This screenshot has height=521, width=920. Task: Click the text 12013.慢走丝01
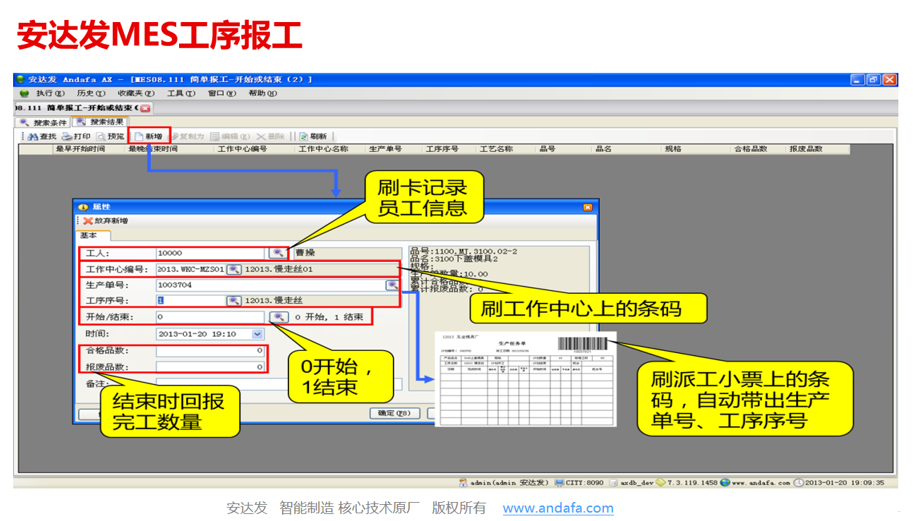[x=279, y=269]
